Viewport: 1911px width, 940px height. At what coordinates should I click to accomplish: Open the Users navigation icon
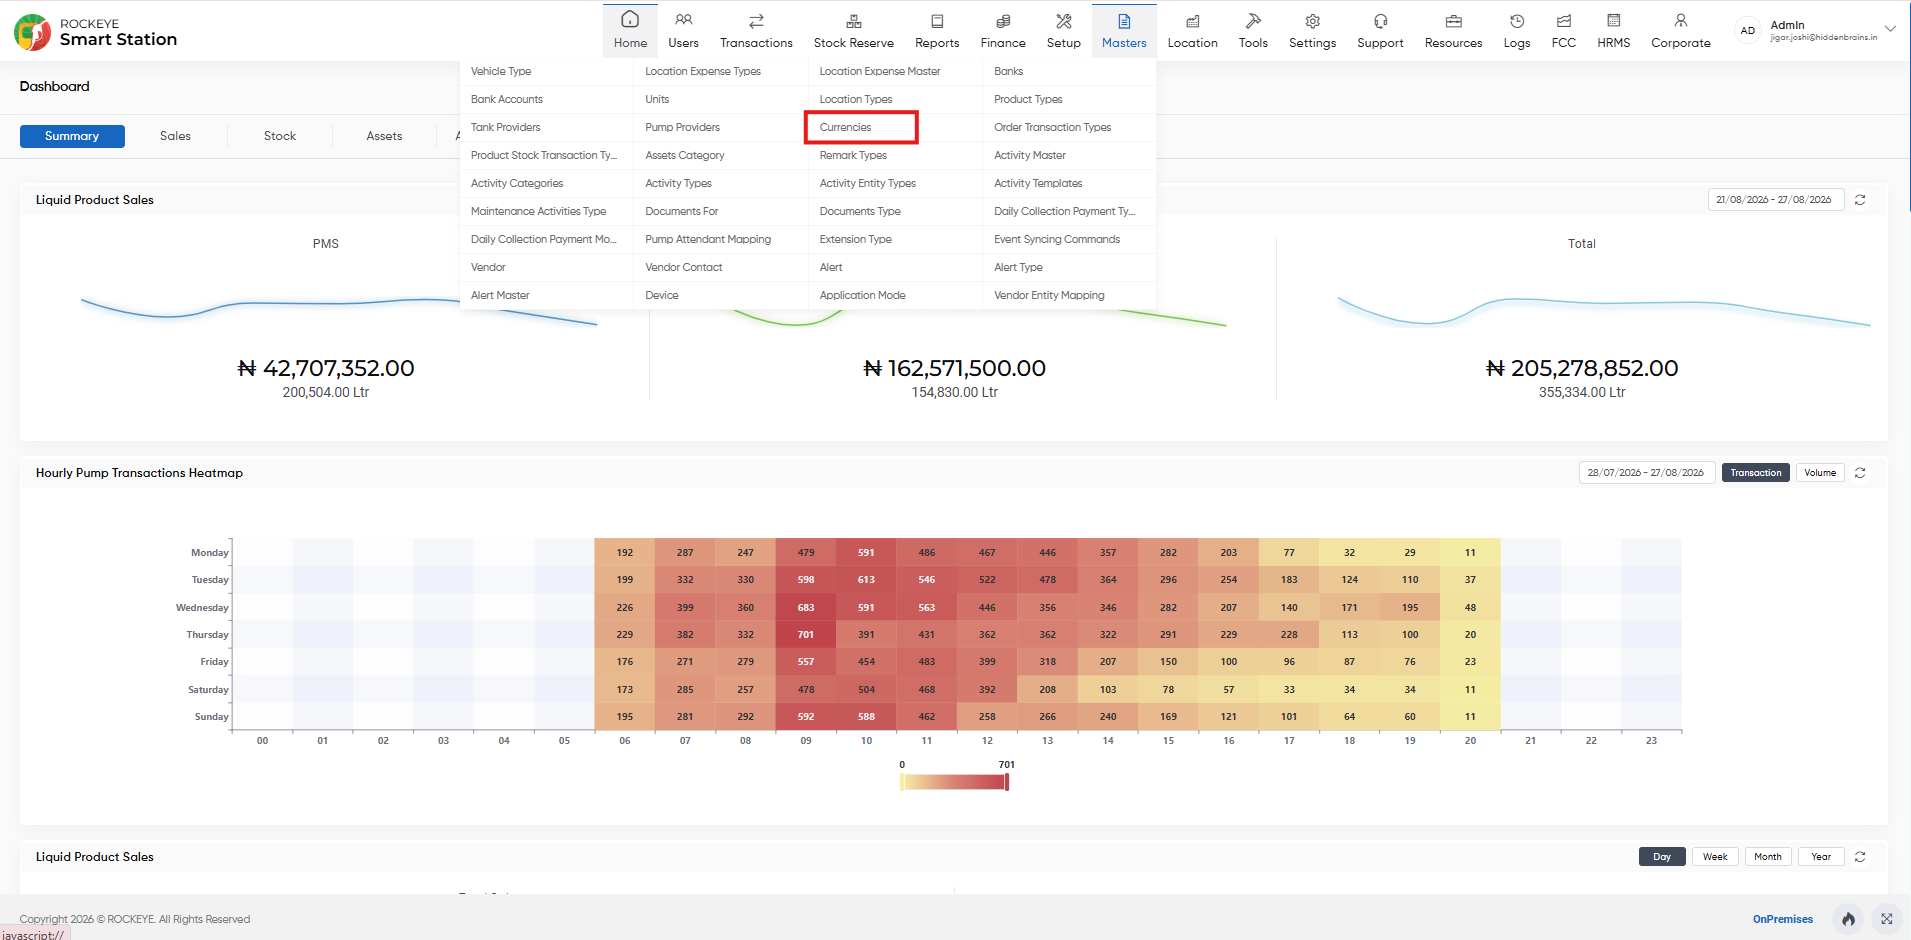683,21
